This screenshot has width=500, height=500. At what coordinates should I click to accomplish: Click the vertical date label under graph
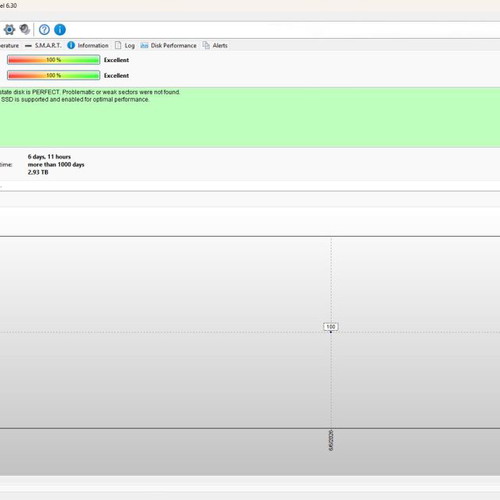point(331,440)
